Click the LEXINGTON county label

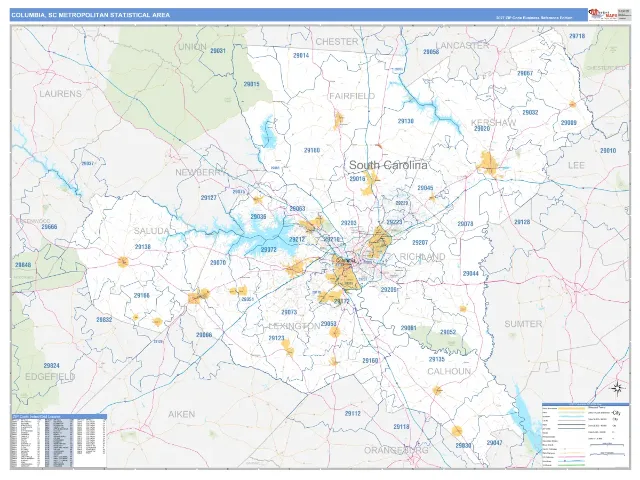[294, 326]
